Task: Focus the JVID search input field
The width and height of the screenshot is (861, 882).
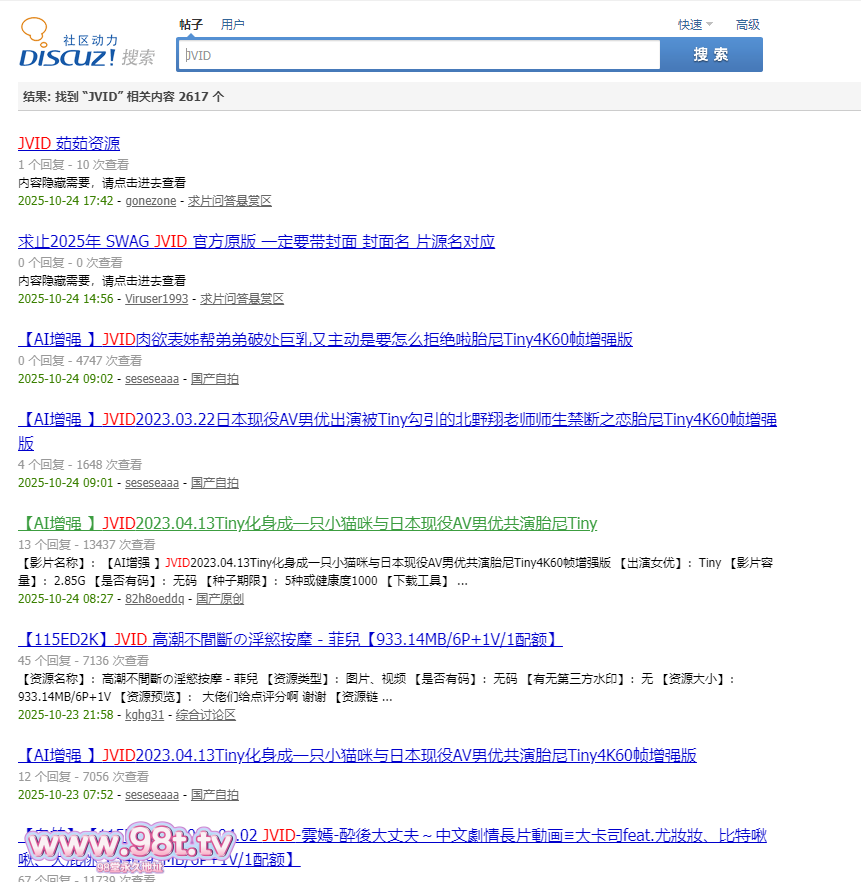Action: 420,55
